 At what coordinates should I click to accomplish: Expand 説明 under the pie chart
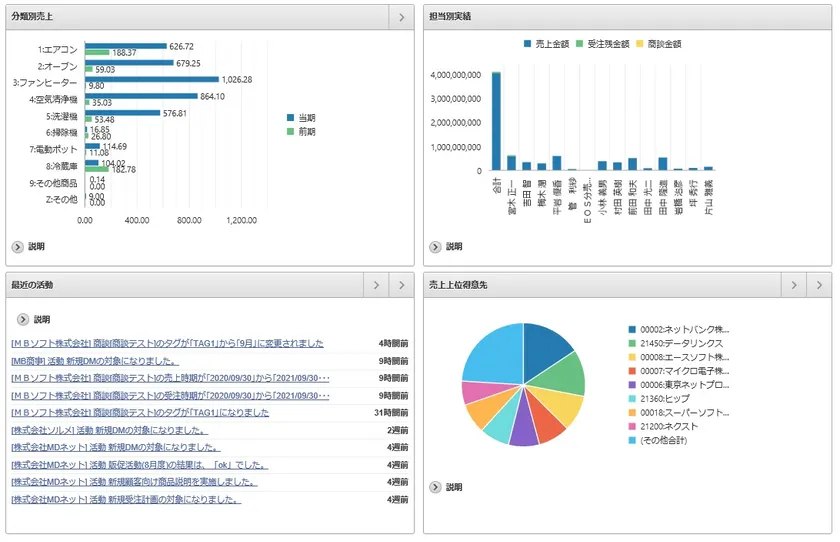click(446, 487)
